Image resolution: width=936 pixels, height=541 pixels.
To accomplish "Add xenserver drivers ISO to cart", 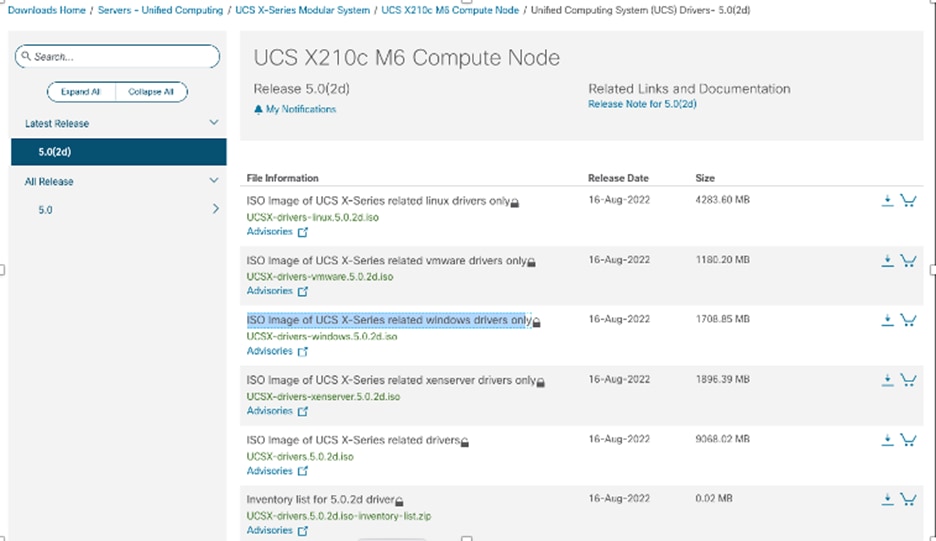I will tap(908, 380).
